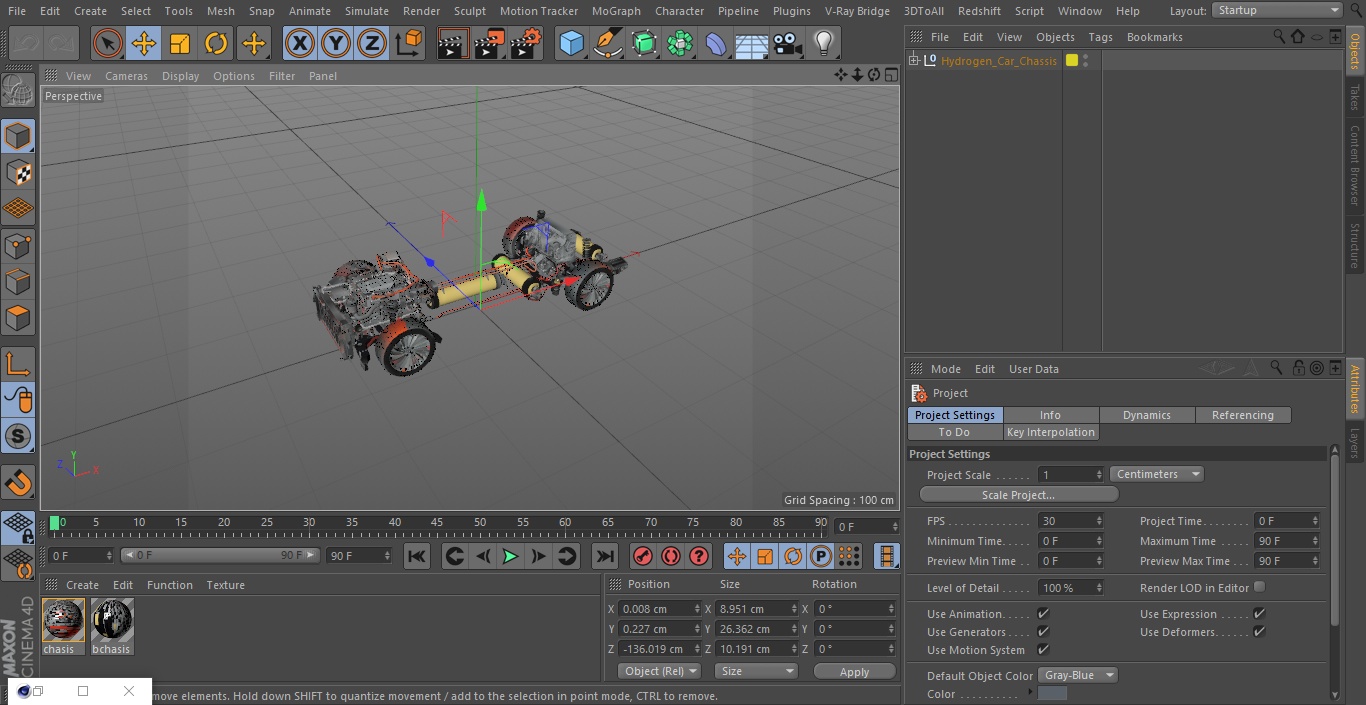The height and width of the screenshot is (705, 1366).
Task: Select the Scale tool icon
Action: (x=180, y=44)
